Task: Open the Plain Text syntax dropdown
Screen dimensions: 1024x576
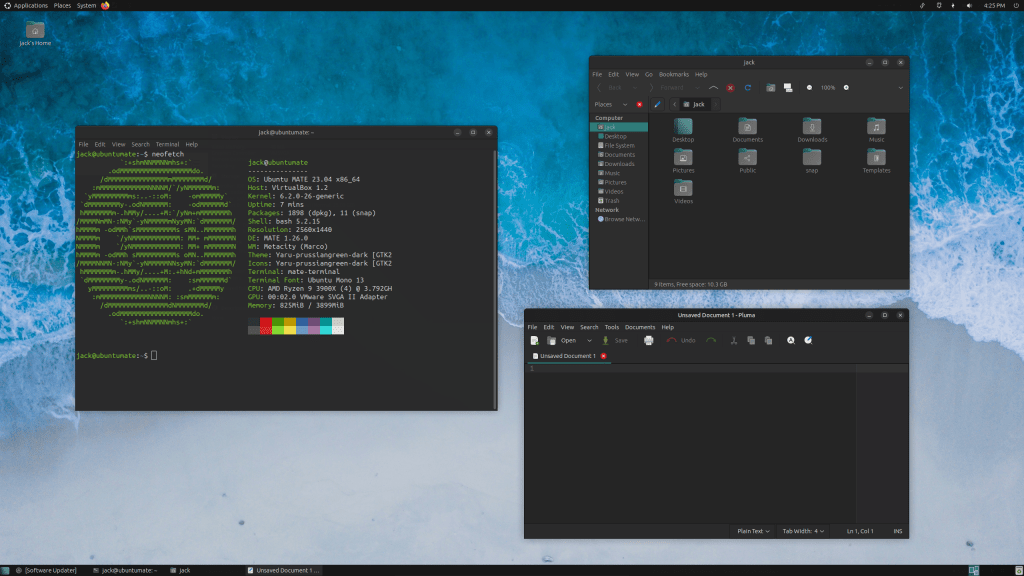Action: point(753,531)
